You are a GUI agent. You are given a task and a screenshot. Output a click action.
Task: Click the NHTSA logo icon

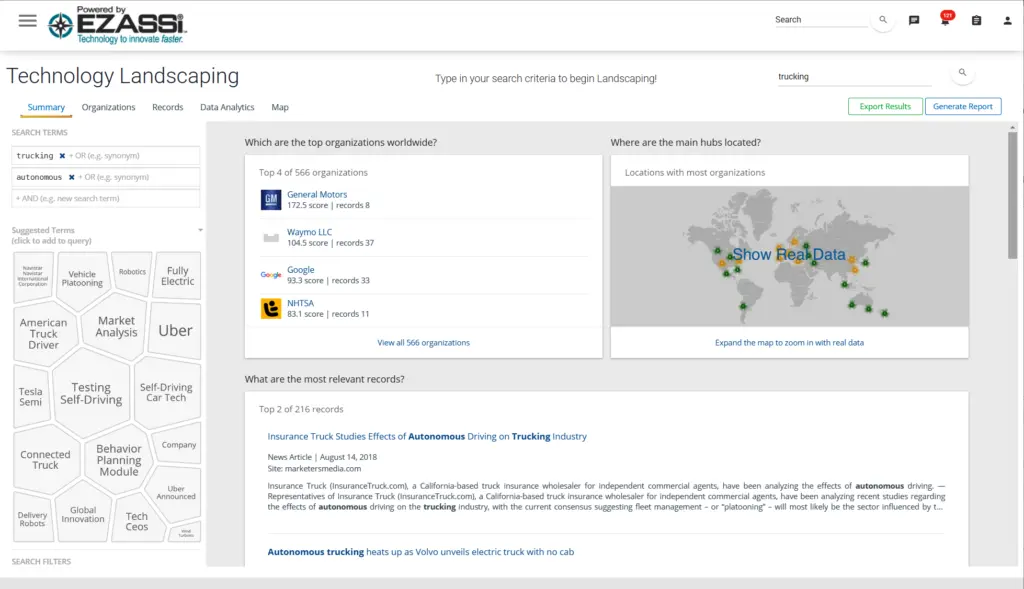click(271, 308)
